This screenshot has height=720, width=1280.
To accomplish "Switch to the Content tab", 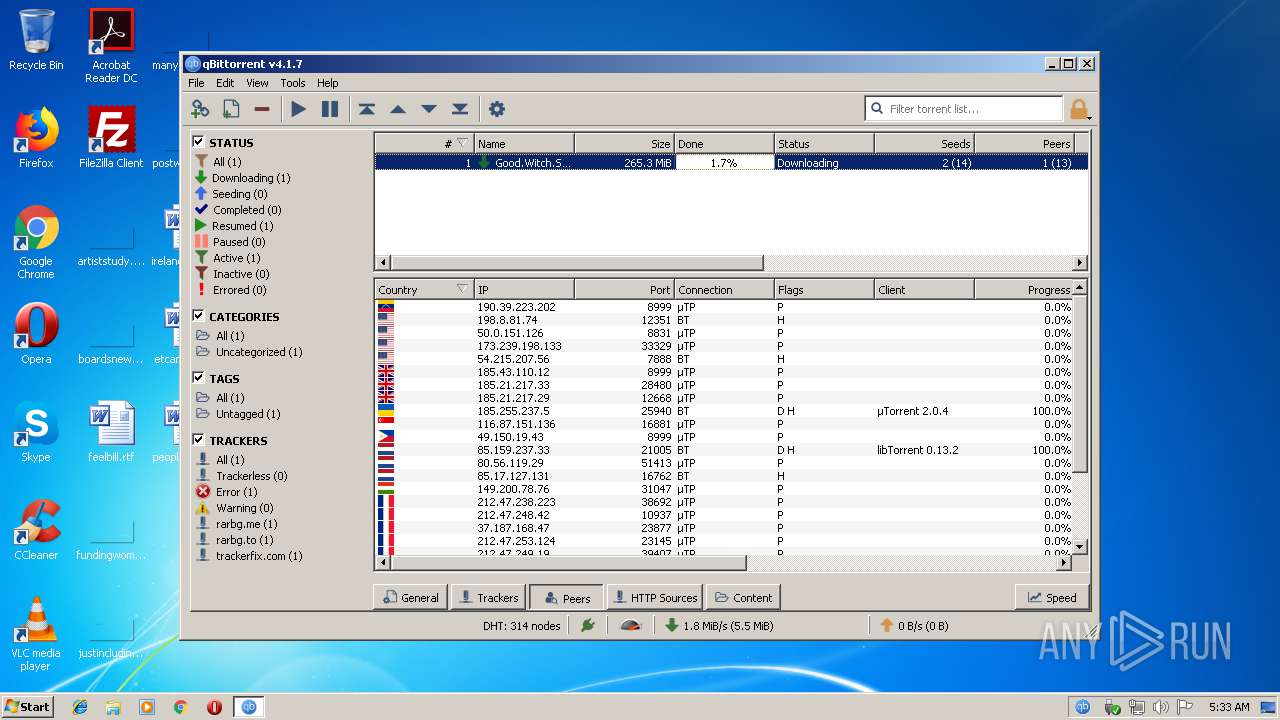I will pyautogui.click(x=743, y=597).
